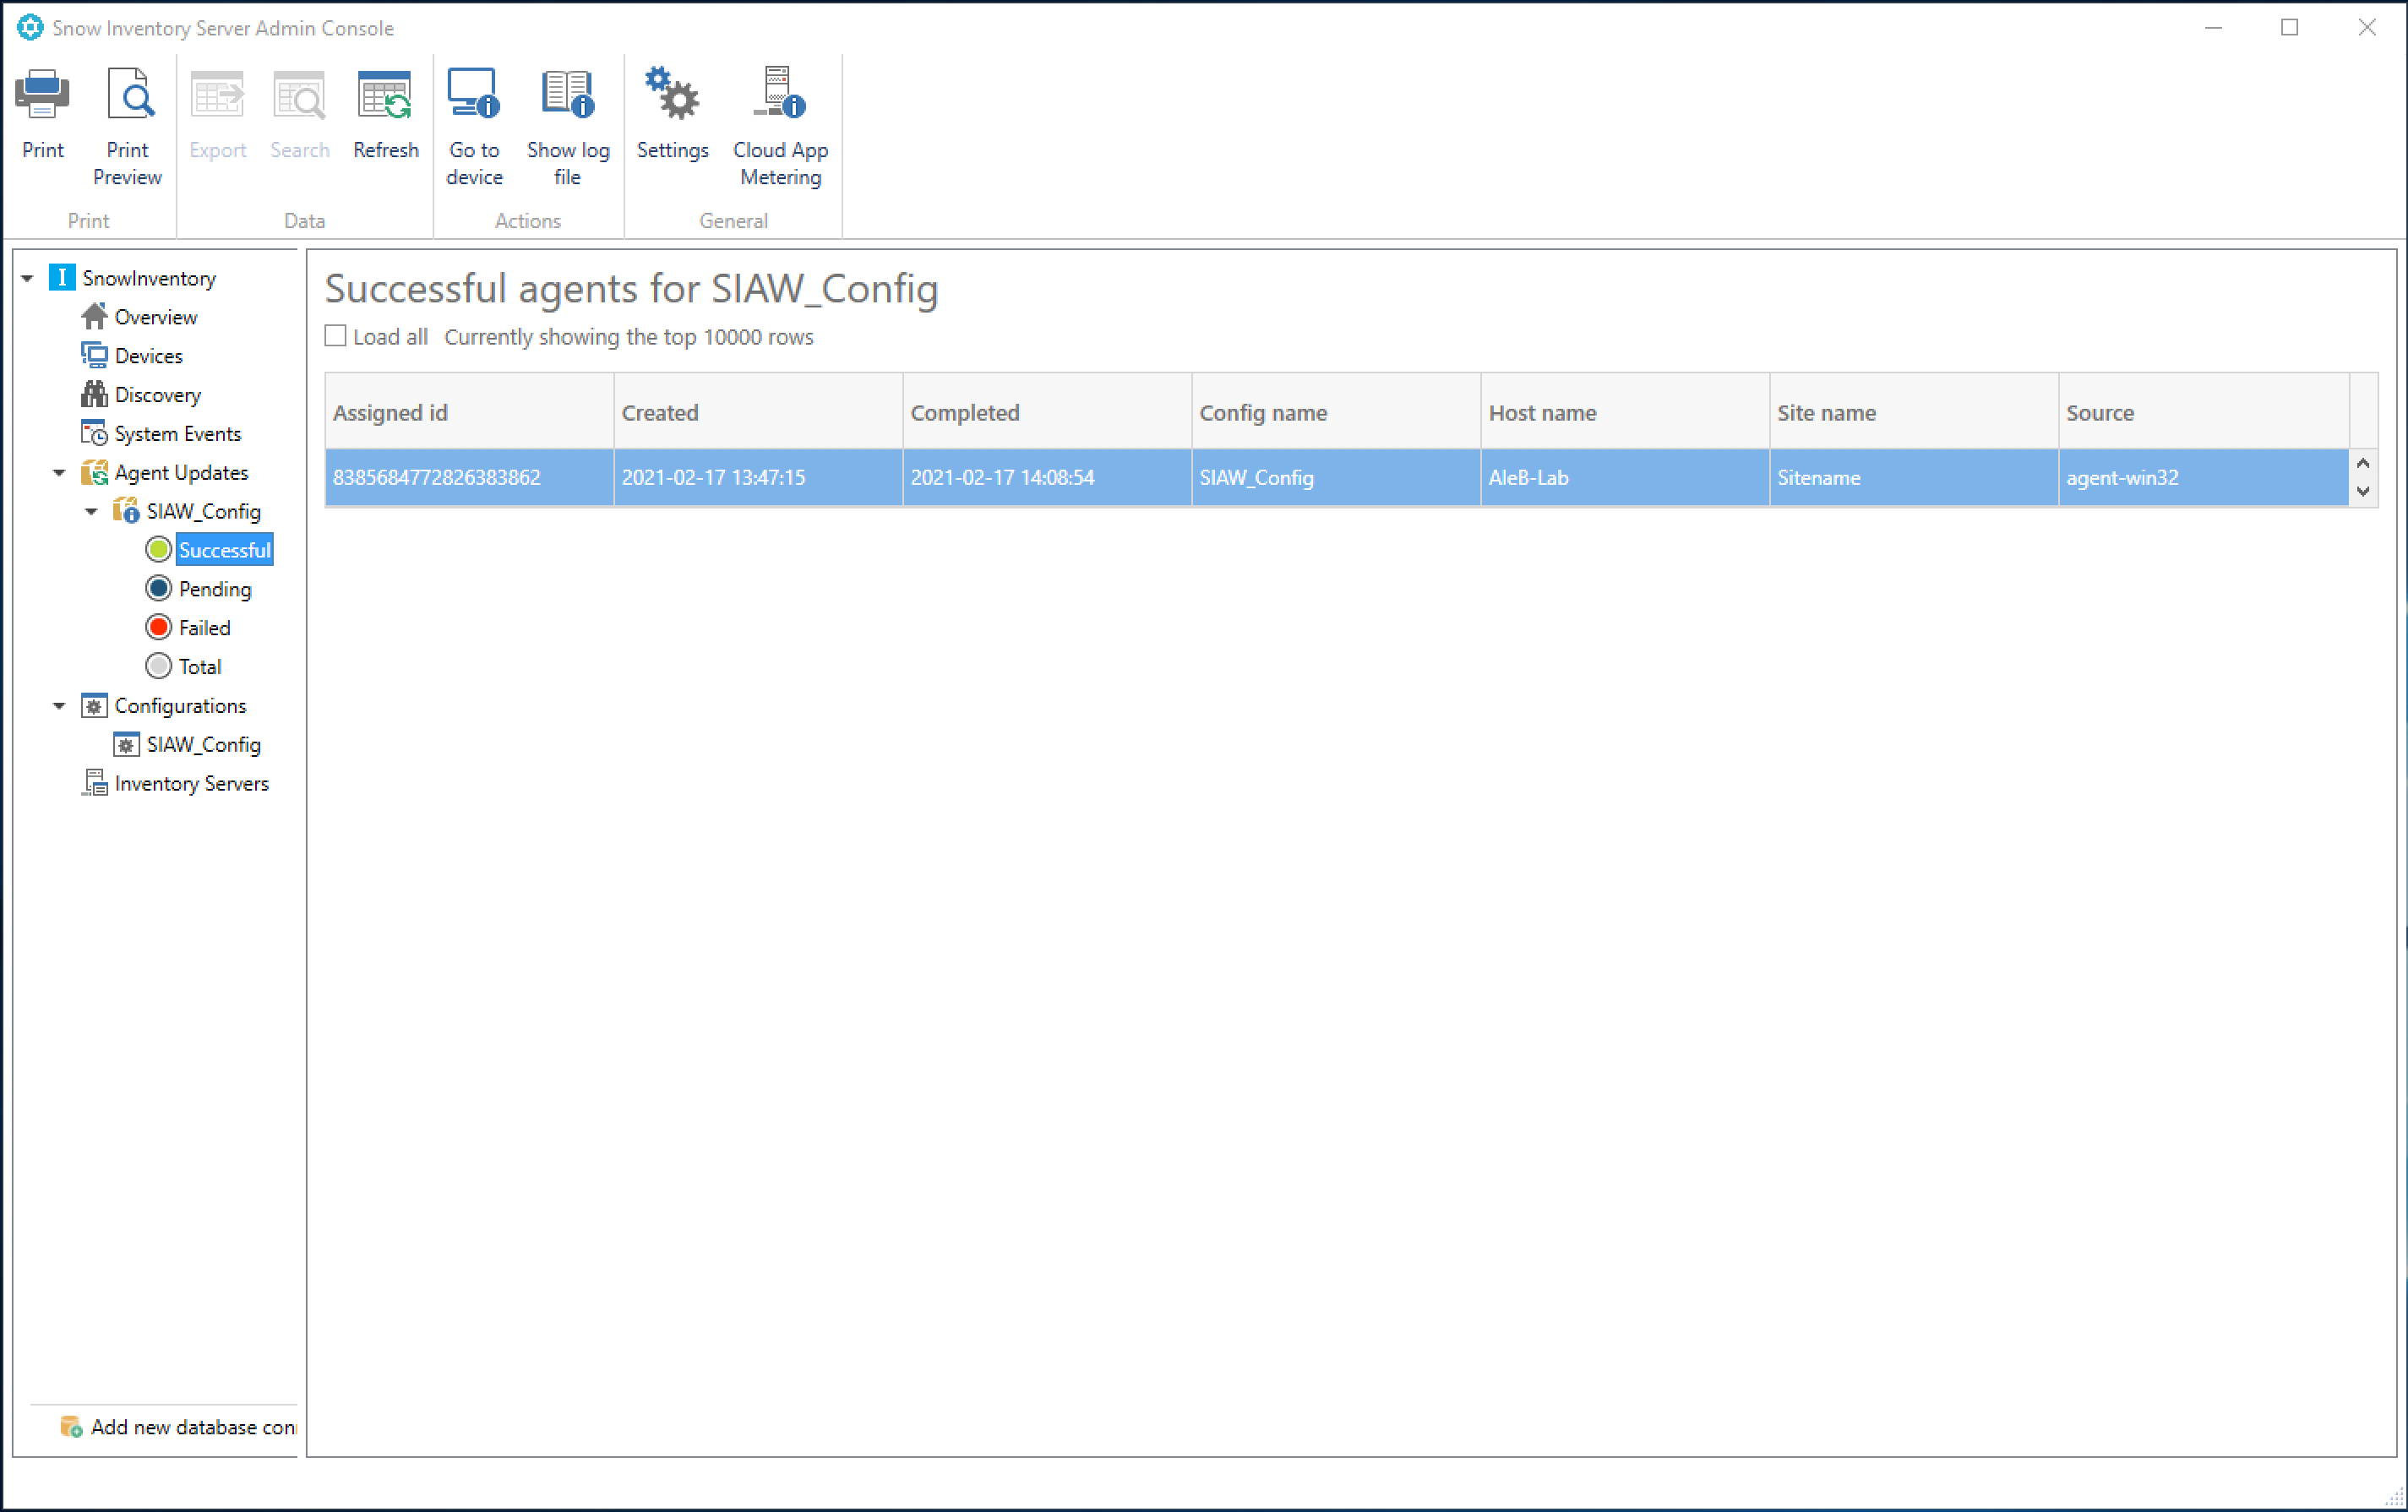The image size is (2408, 1512).
Task: Click the agent-win32 source cell
Action: click(x=2204, y=477)
